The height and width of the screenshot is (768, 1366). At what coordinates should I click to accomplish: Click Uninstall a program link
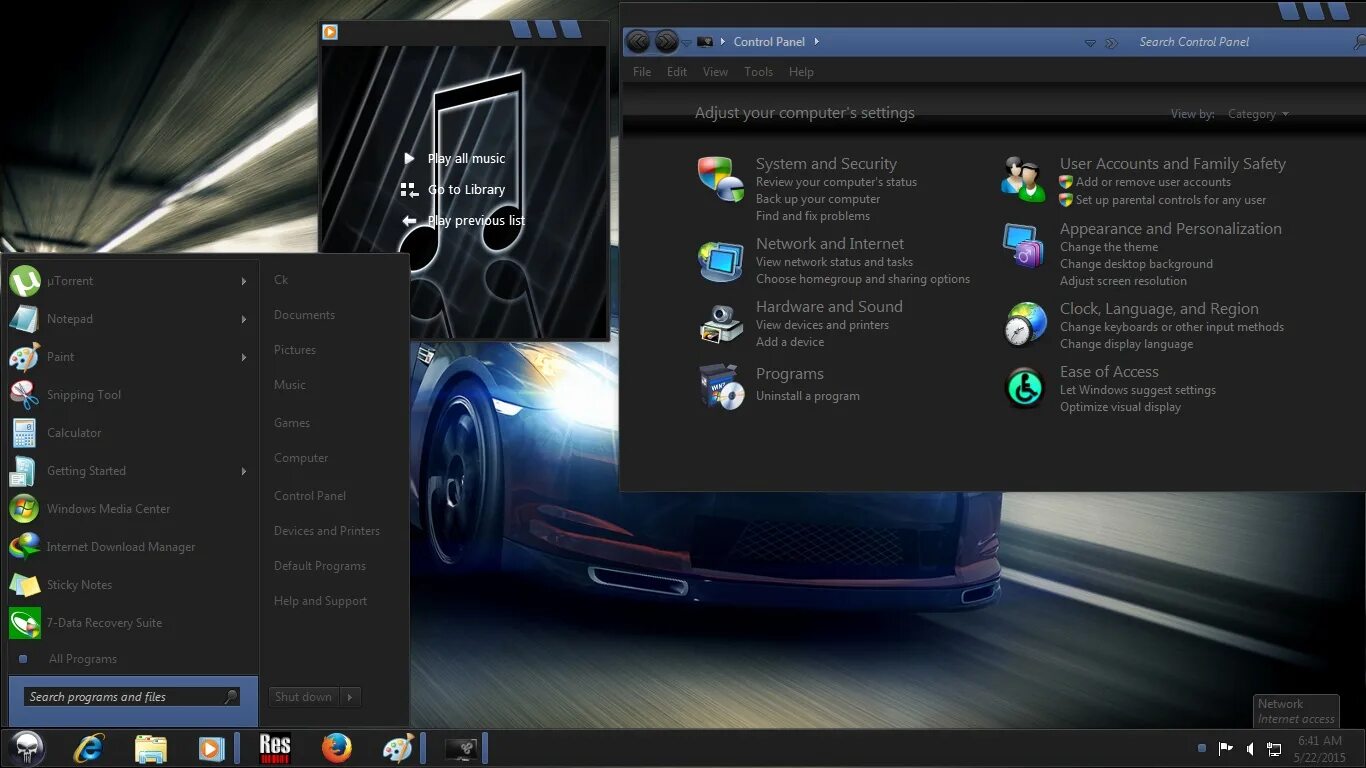(808, 396)
